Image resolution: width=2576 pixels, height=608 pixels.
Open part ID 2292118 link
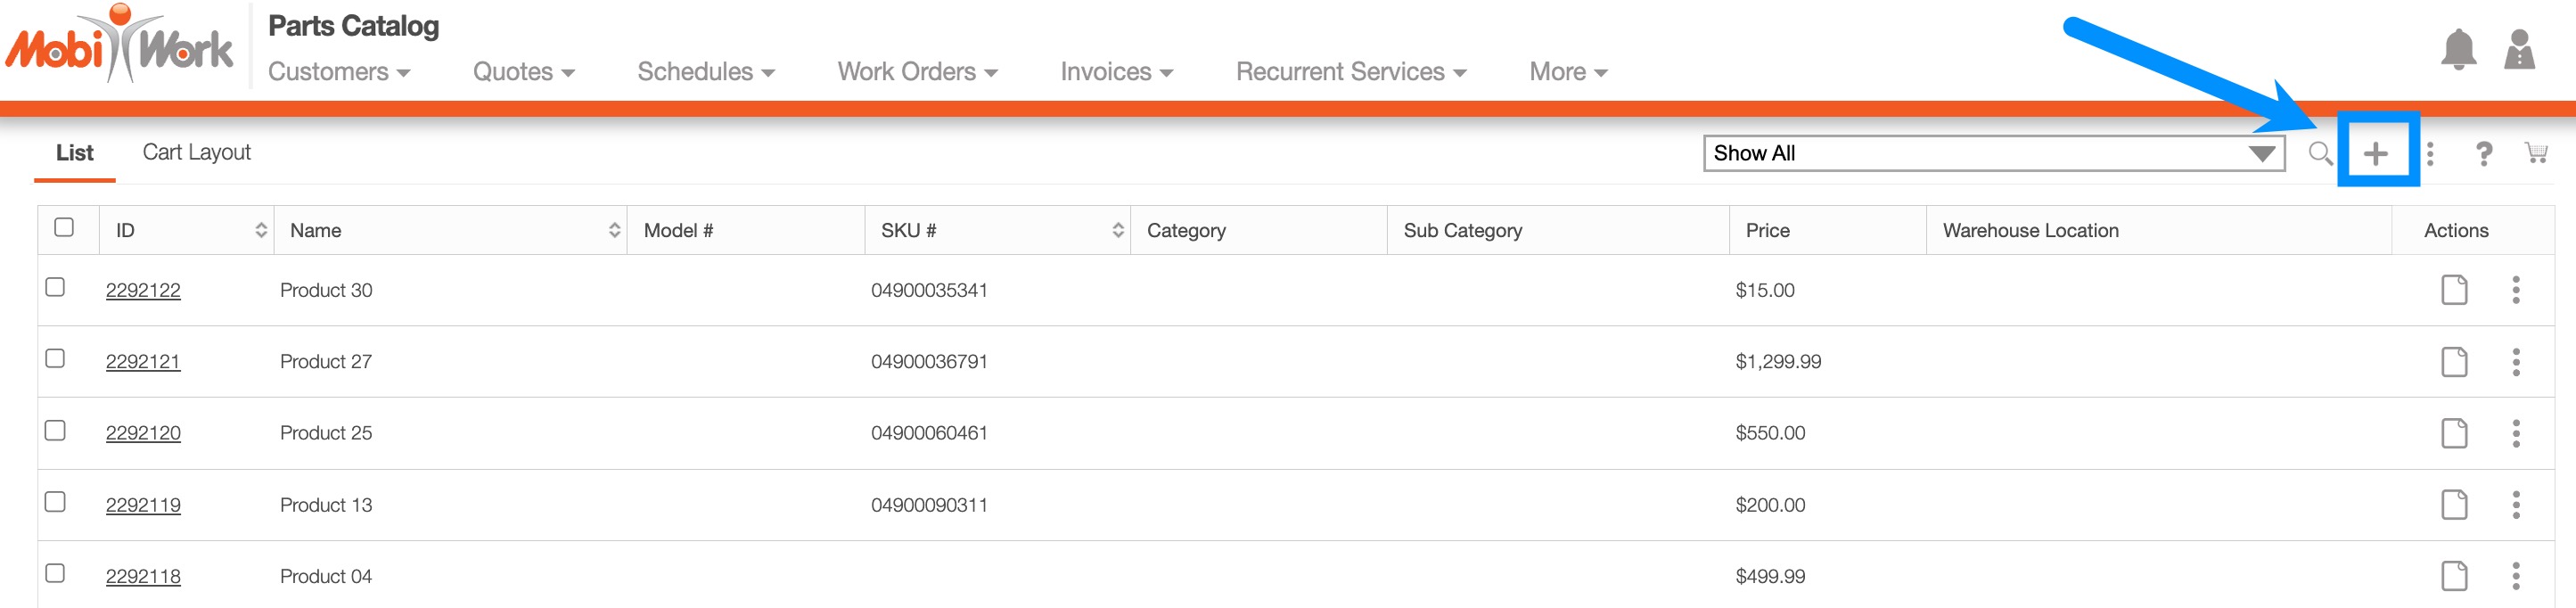pyautogui.click(x=143, y=576)
